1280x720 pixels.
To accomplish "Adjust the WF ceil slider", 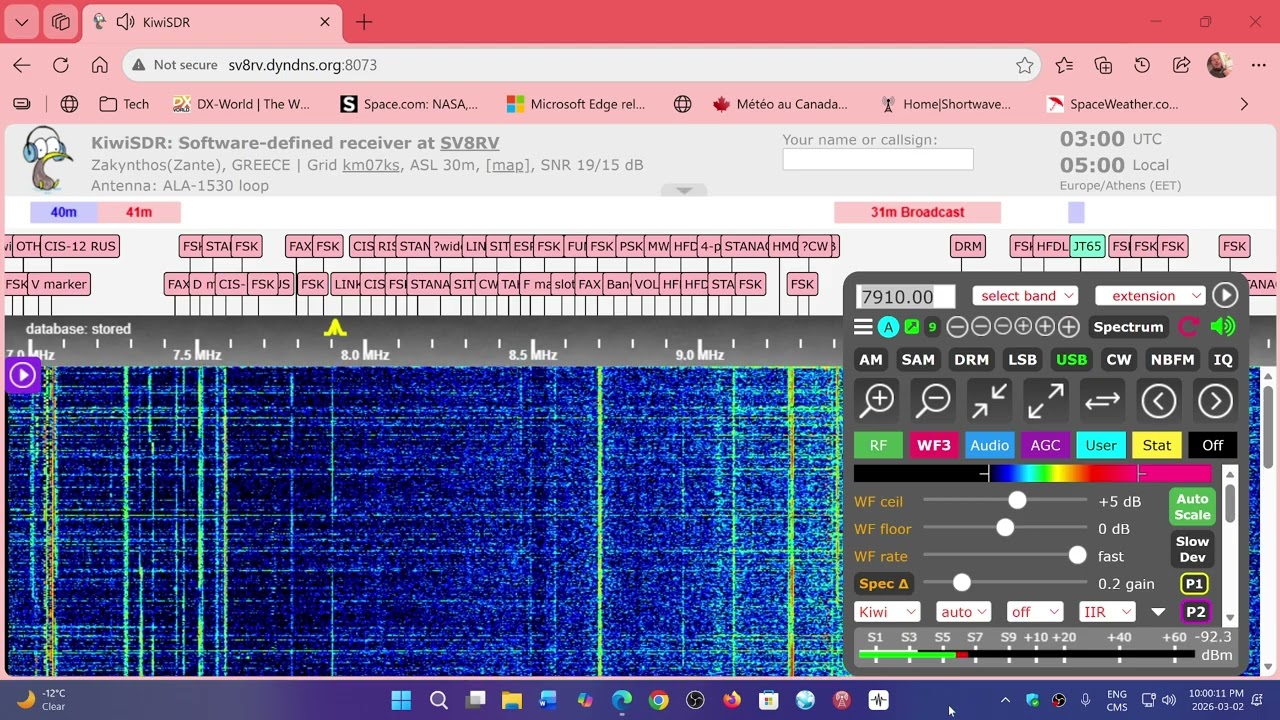I will (1005, 500).
